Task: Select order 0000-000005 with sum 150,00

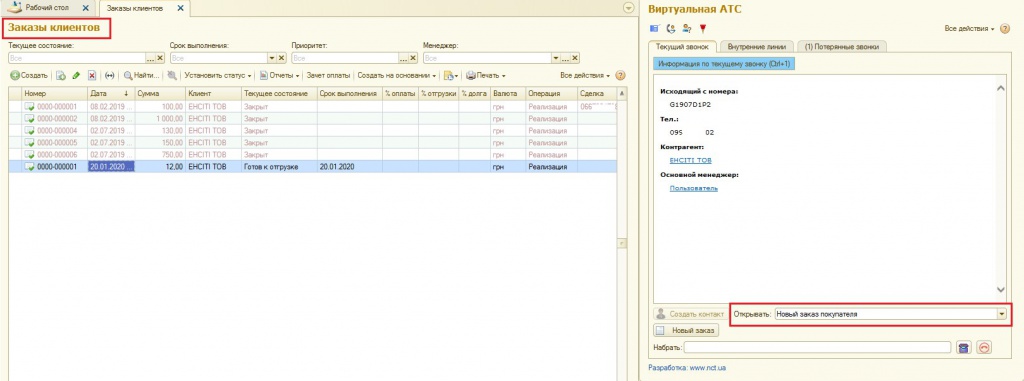Action: coord(312,142)
